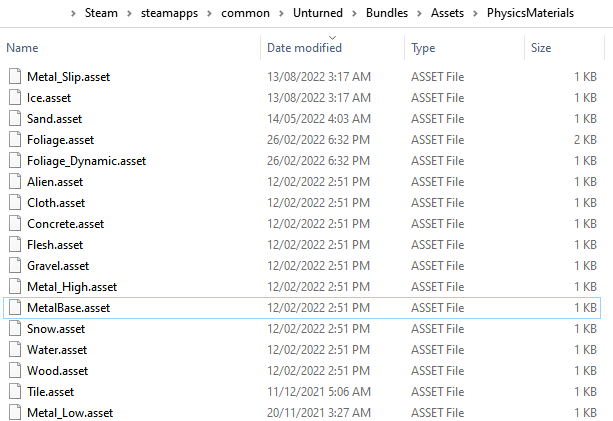Go to steamapps folder in breadcrumb
Viewport: 613px width, 421px height.
(169, 14)
